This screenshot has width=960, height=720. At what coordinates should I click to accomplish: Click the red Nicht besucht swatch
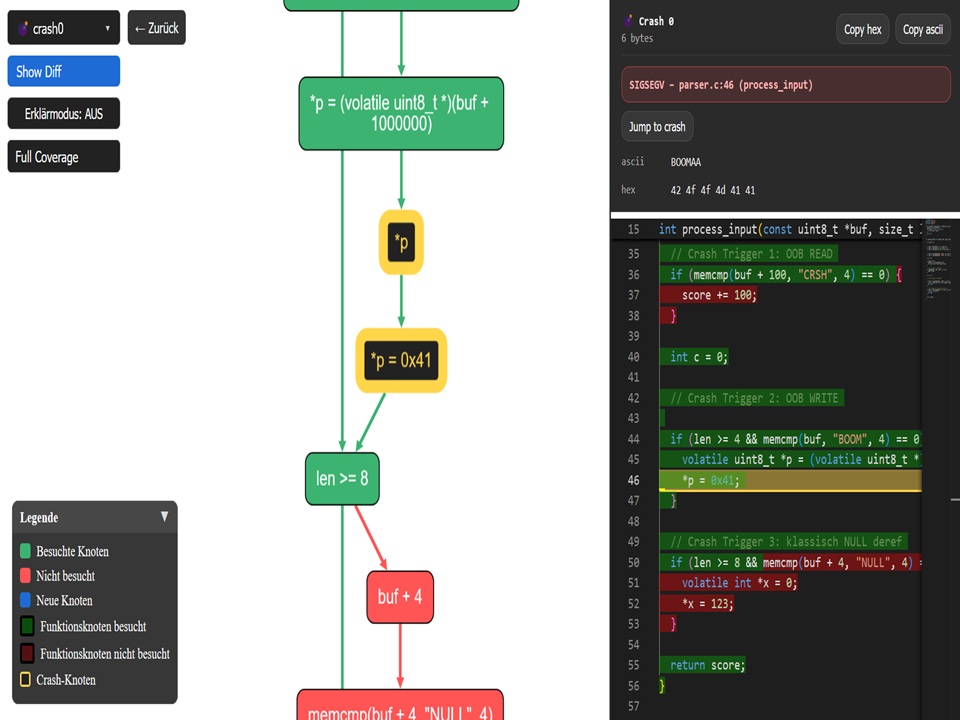click(x=25, y=576)
